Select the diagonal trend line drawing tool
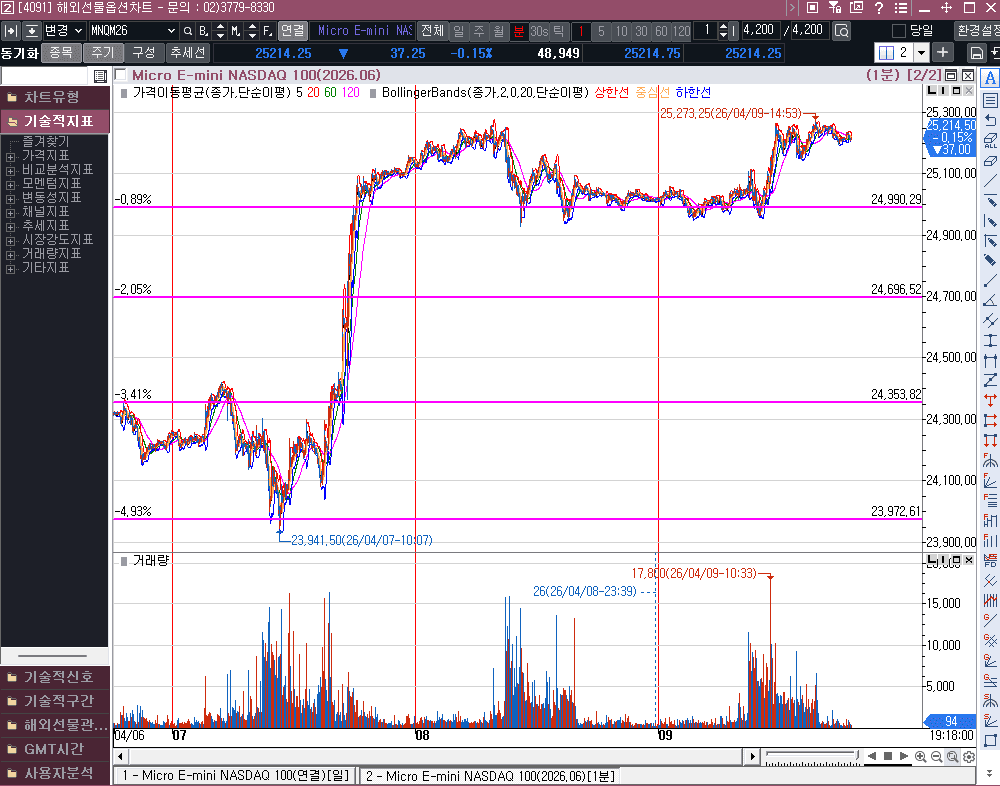Viewport: 1000px width, 786px height. [990, 180]
